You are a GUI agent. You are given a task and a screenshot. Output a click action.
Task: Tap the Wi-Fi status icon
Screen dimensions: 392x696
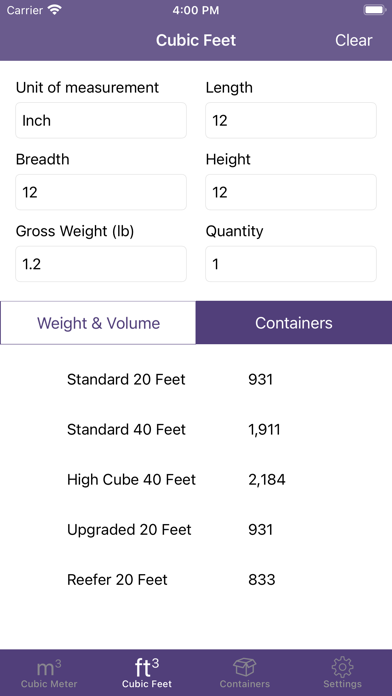(55, 10)
